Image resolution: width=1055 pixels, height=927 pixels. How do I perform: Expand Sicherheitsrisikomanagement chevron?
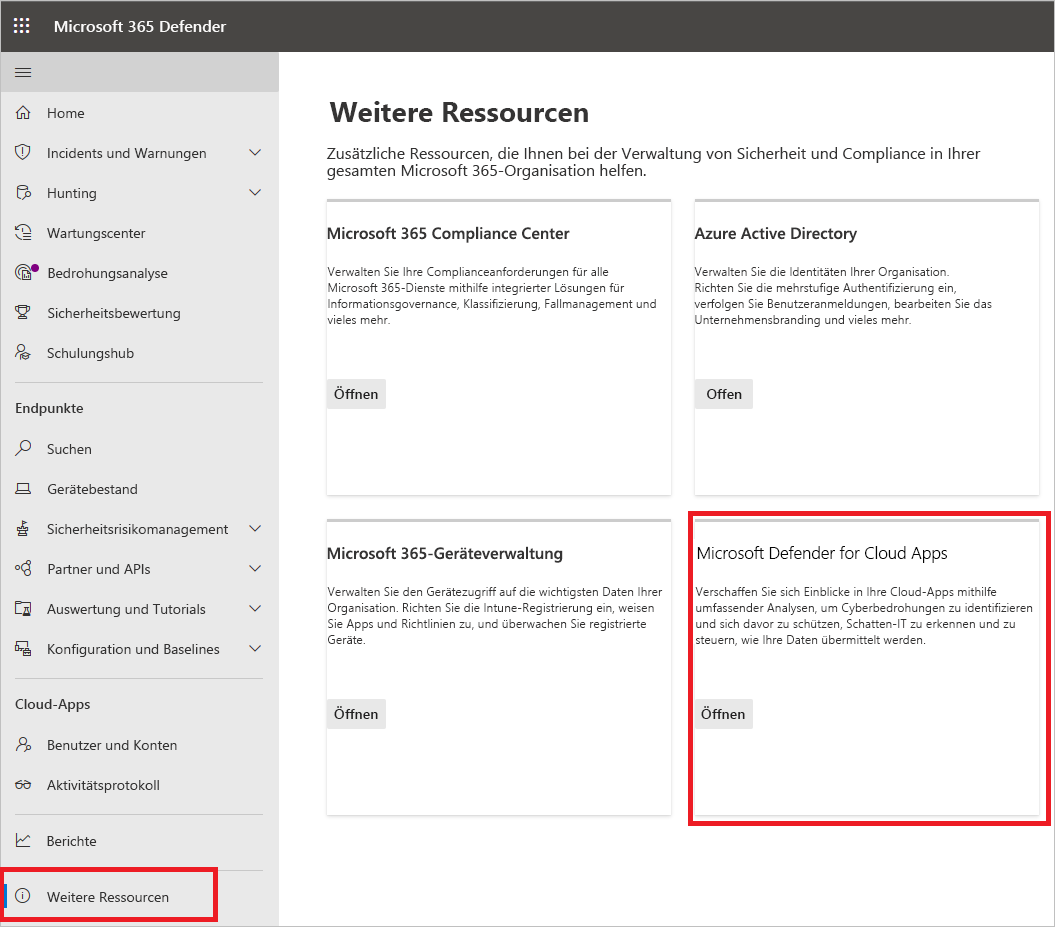[255, 529]
